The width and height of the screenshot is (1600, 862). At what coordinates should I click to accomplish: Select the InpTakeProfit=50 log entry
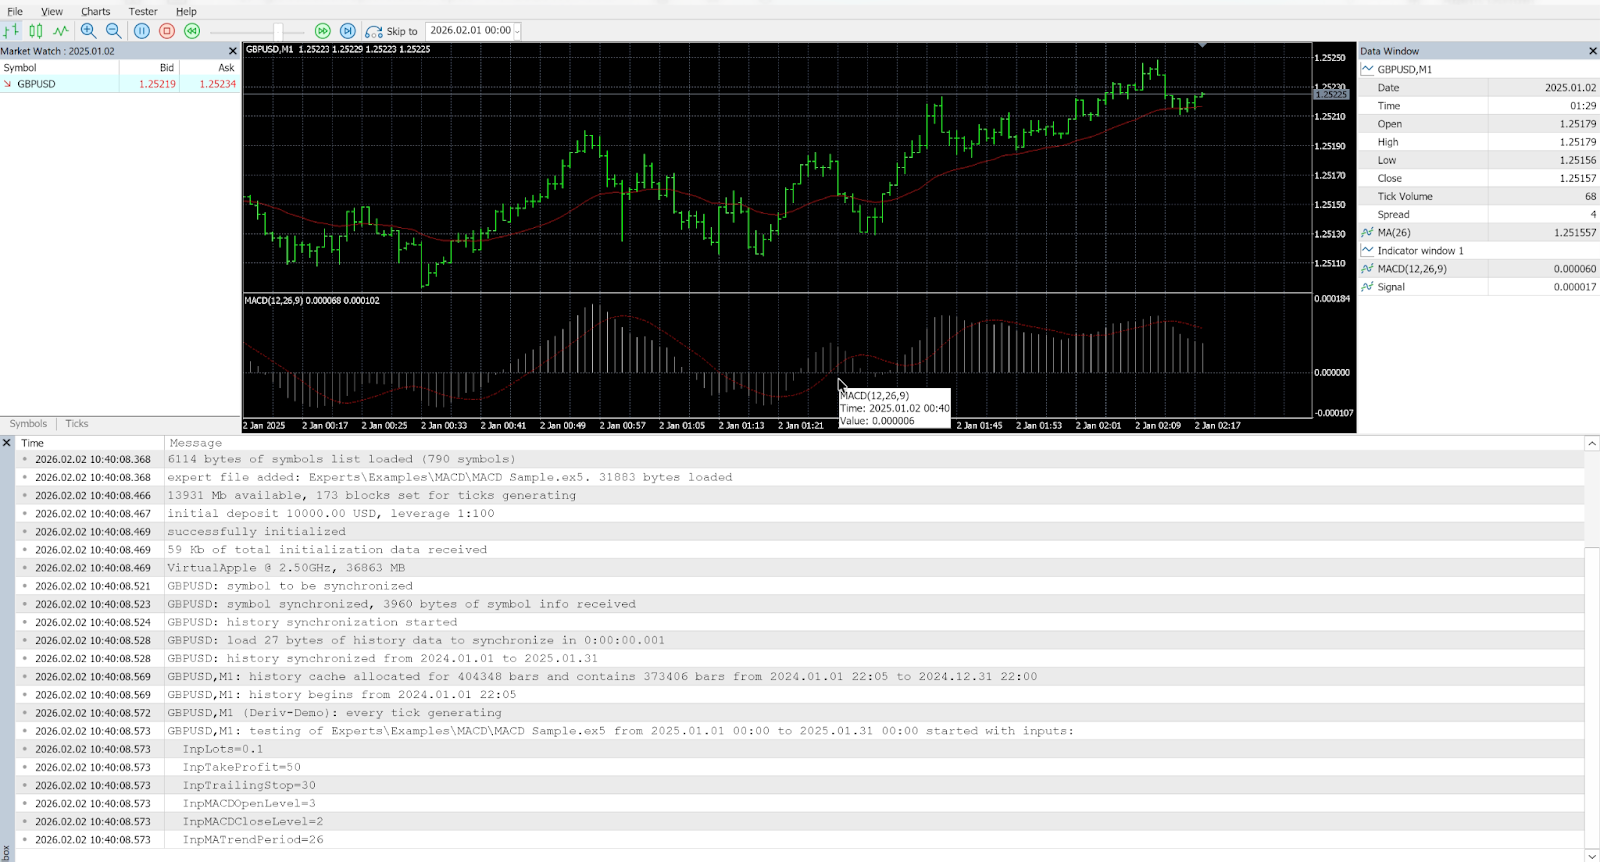pyautogui.click(x=800, y=767)
